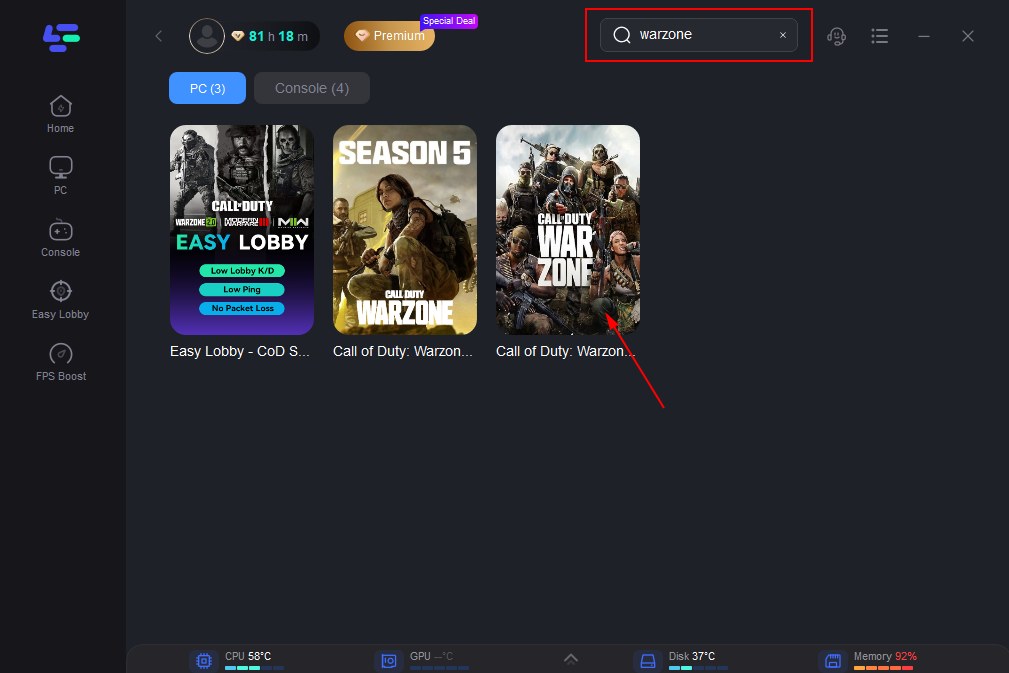The image size is (1009, 673).
Task: Go to Console section in sidebar
Action: [60, 238]
